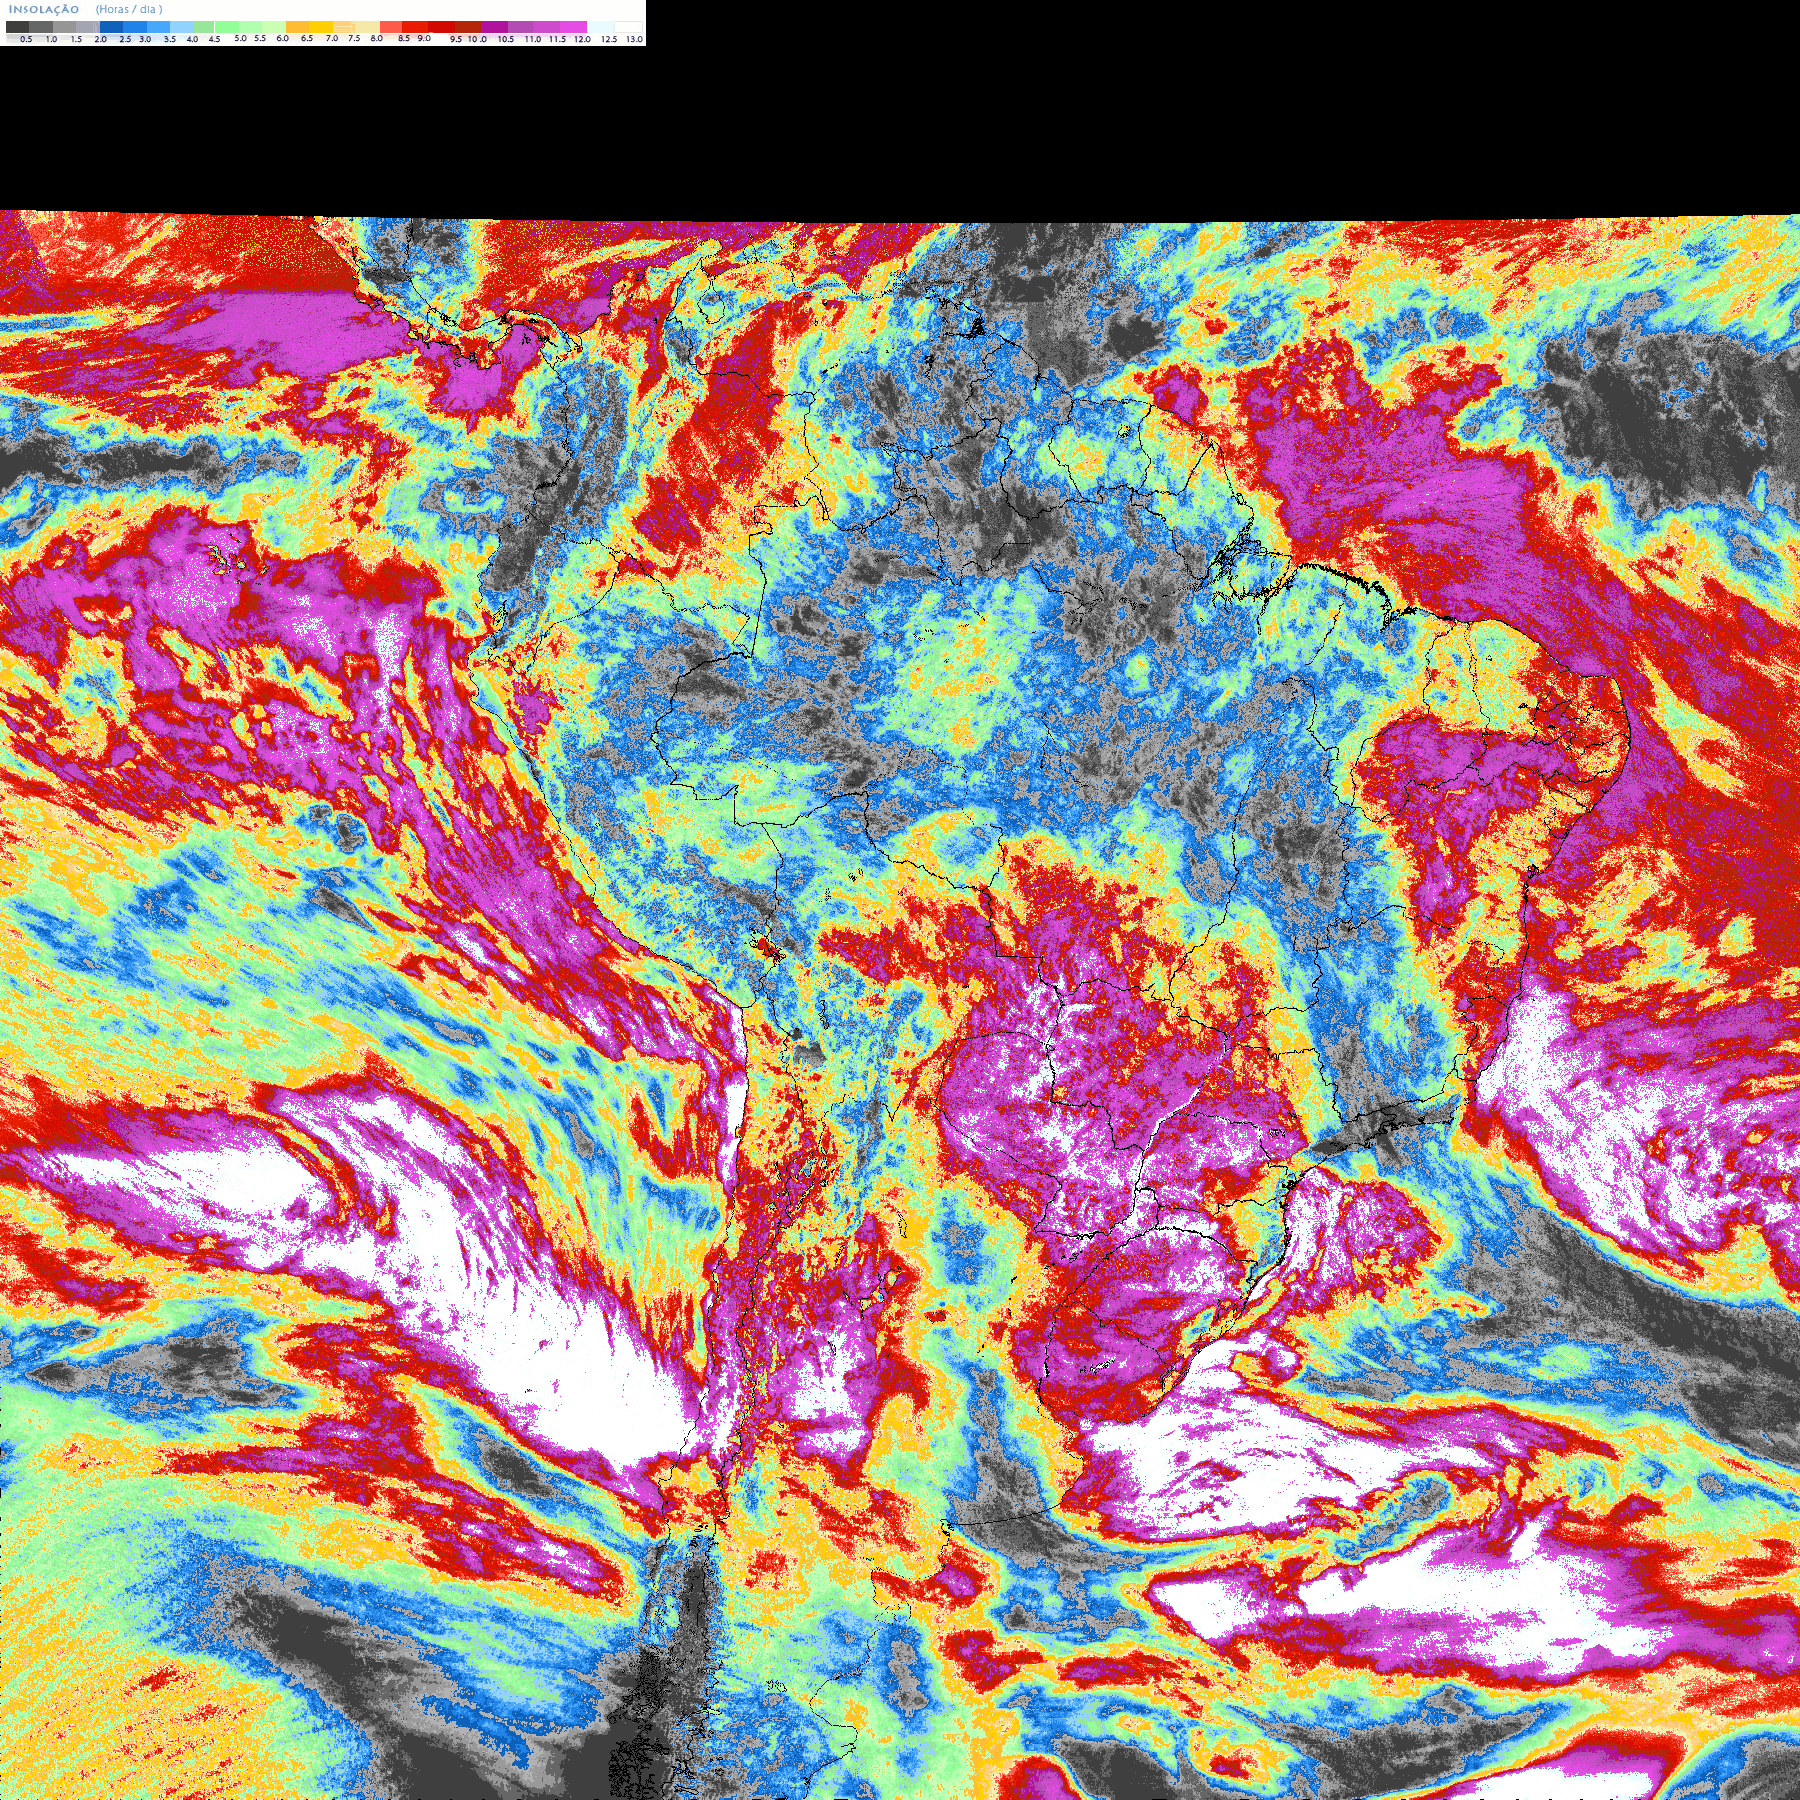Click the INSOLAÇÃO legend title
Image resolution: width=1800 pixels, height=1800 pixels.
click(x=44, y=10)
